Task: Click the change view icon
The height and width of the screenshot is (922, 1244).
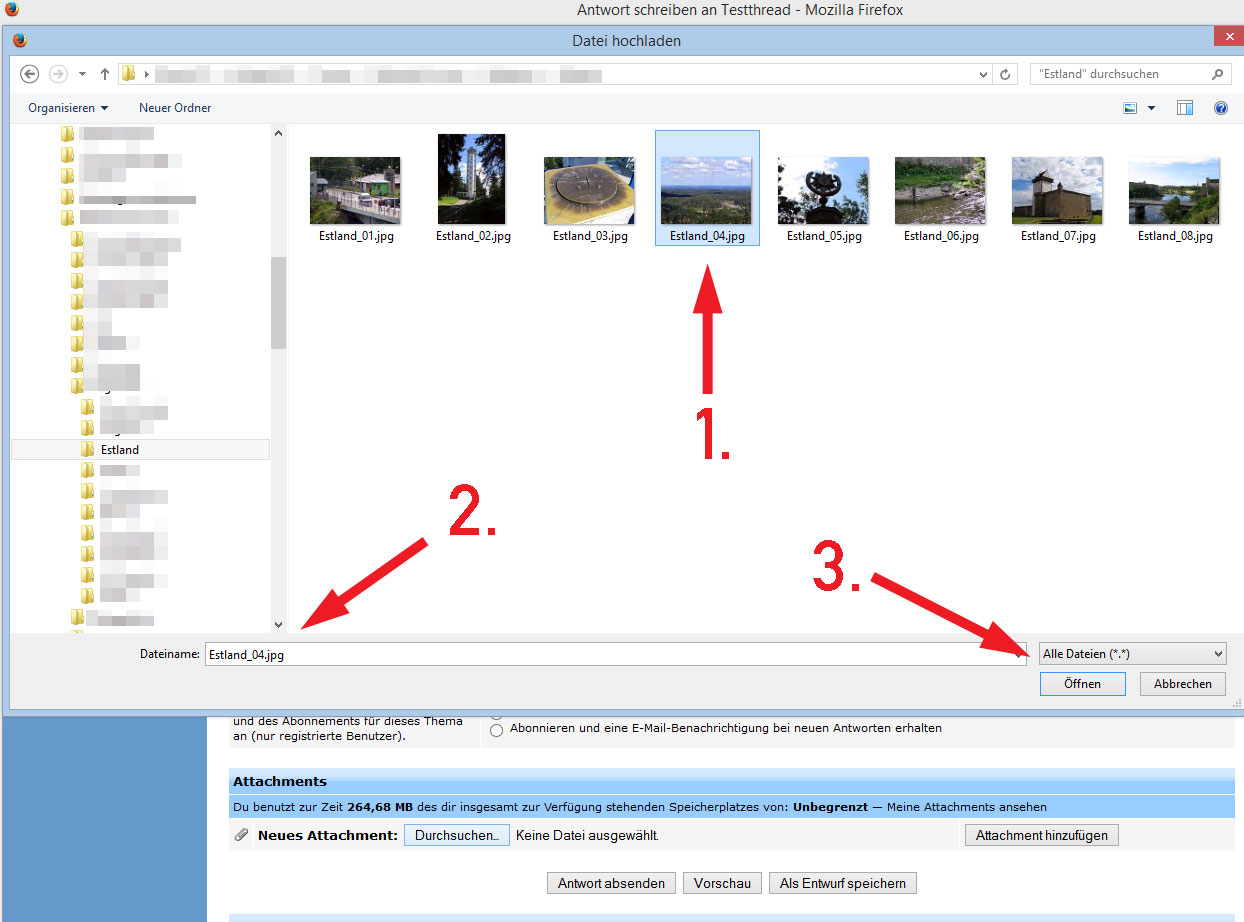Action: [1130, 108]
